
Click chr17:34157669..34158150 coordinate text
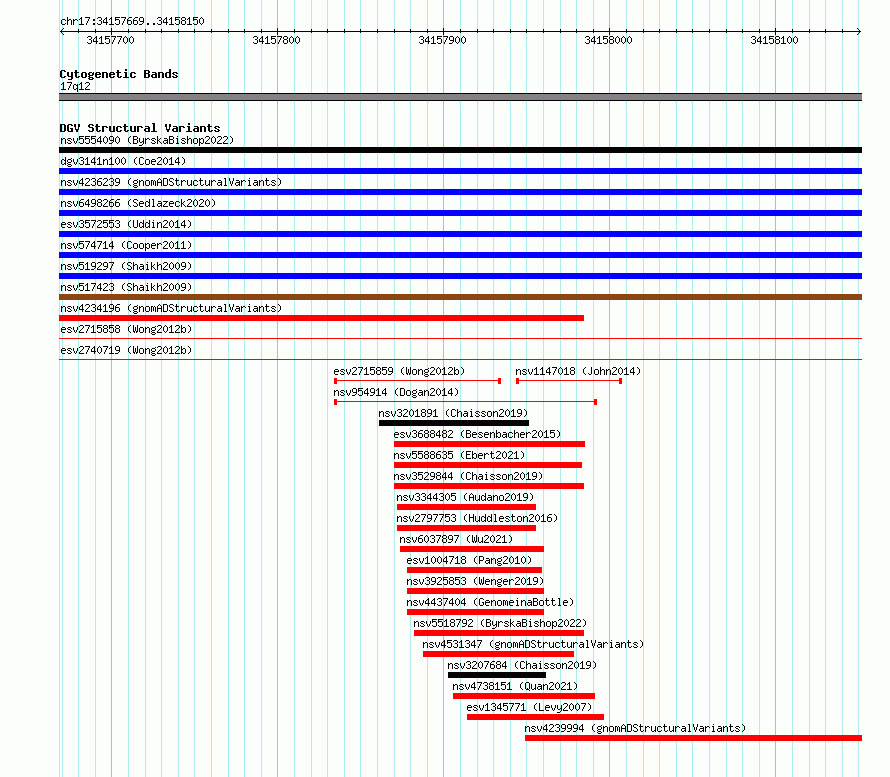[x=132, y=21]
